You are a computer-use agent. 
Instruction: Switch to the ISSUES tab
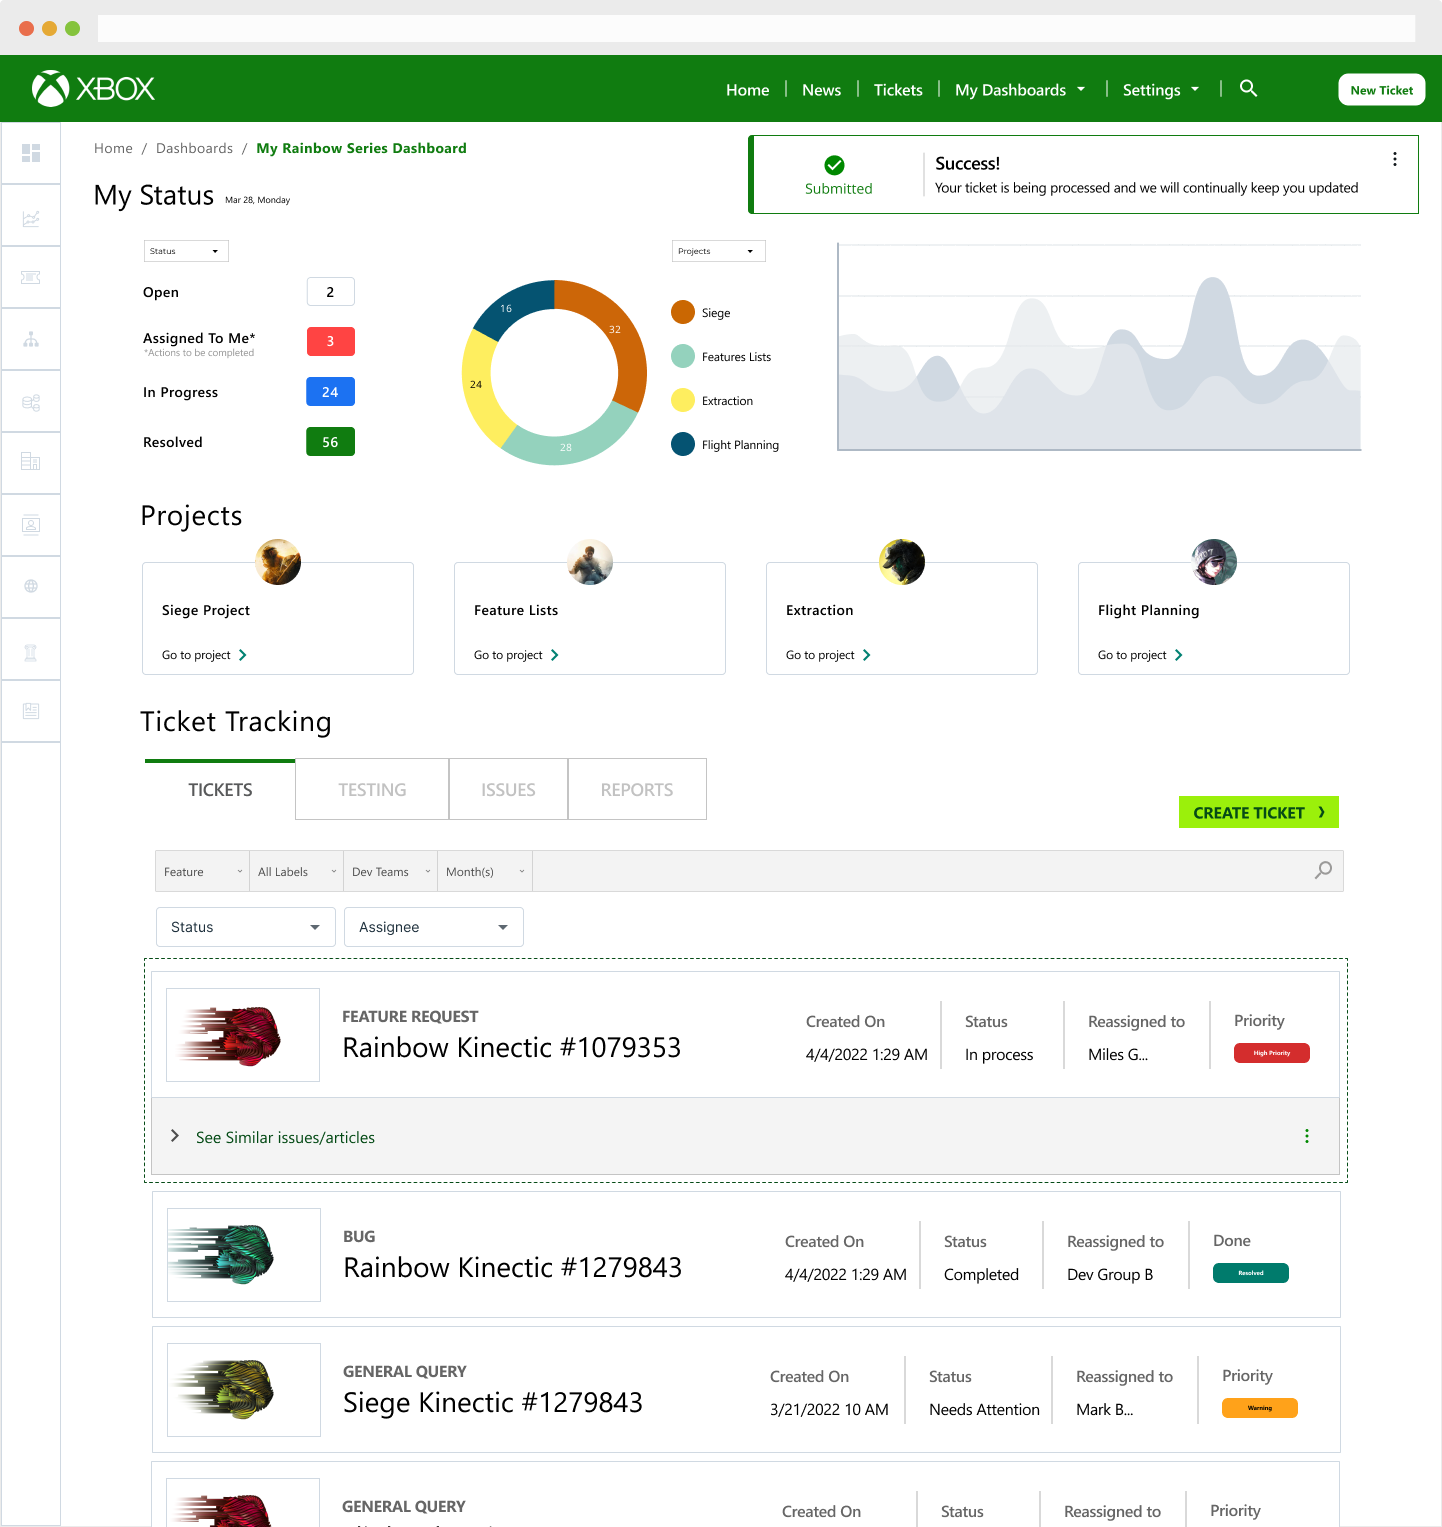coord(508,790)
